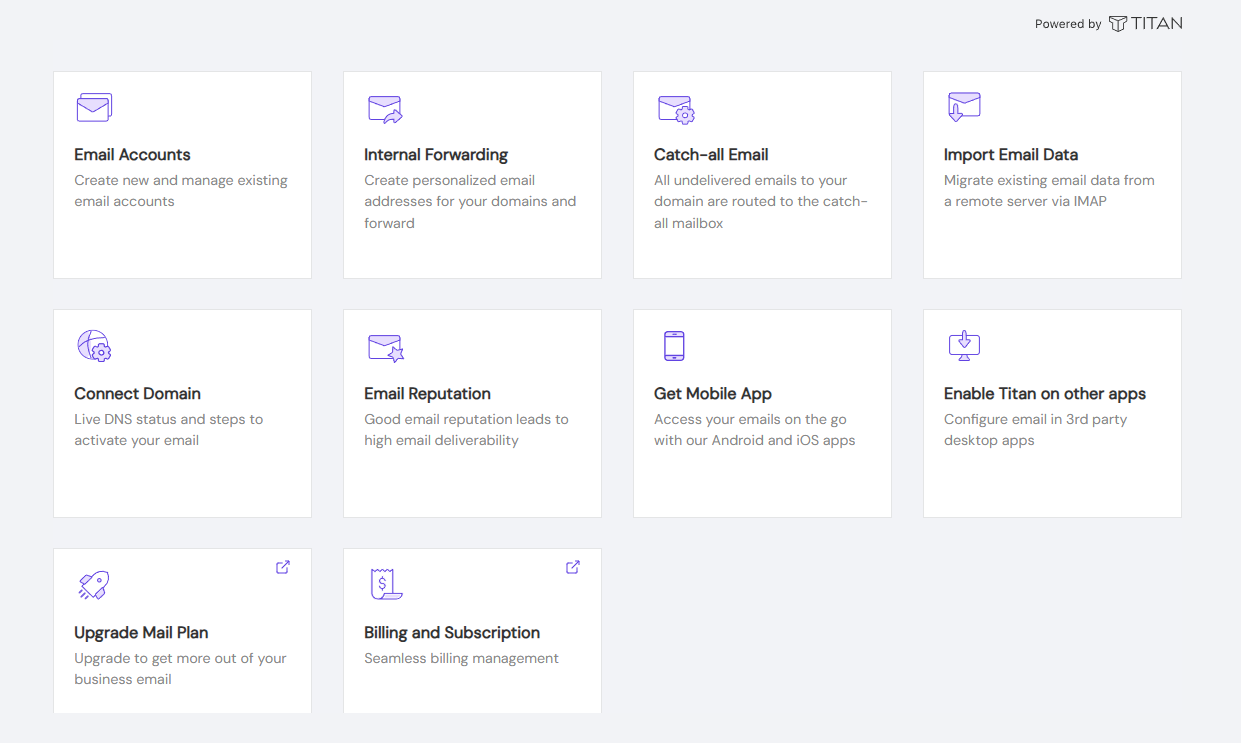This screenshot has height=743, width=1241.
Task: Open external link icon on Billing card
Action: tap(573, 567)
